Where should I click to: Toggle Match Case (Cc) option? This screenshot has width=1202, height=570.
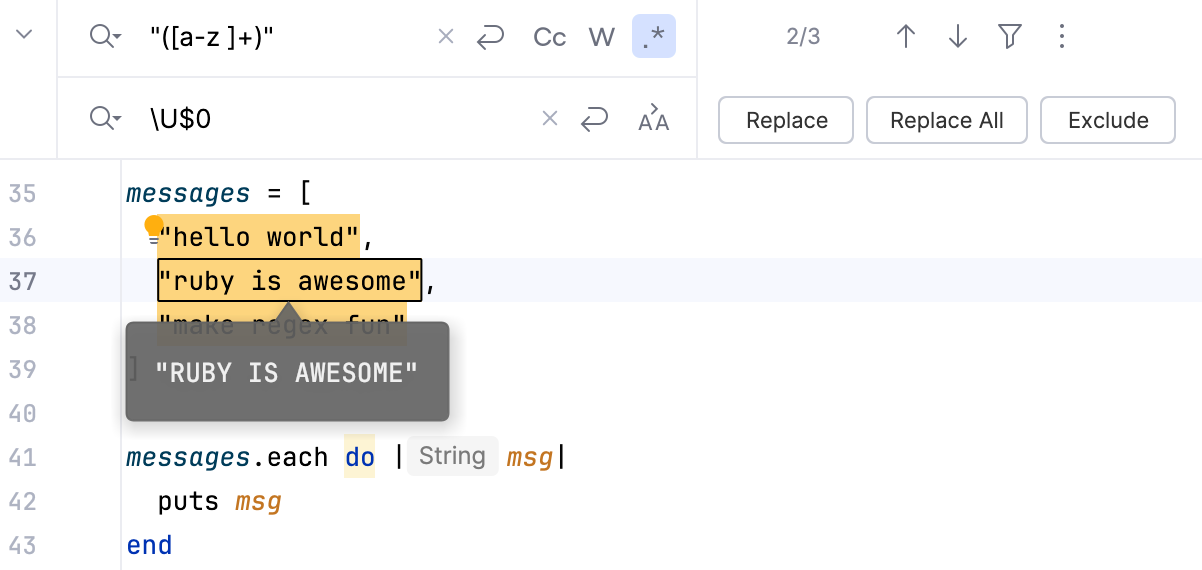coord(550,38)
